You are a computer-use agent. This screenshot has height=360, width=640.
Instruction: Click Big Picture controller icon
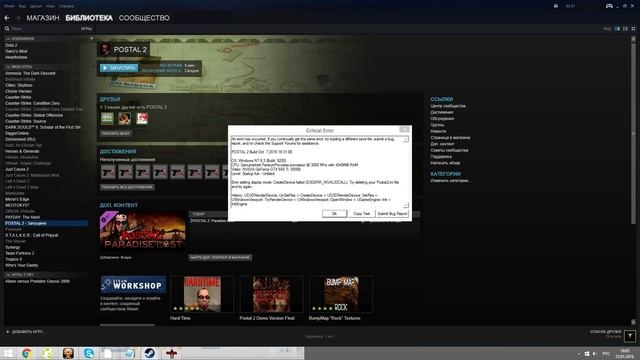click(609, 6)
